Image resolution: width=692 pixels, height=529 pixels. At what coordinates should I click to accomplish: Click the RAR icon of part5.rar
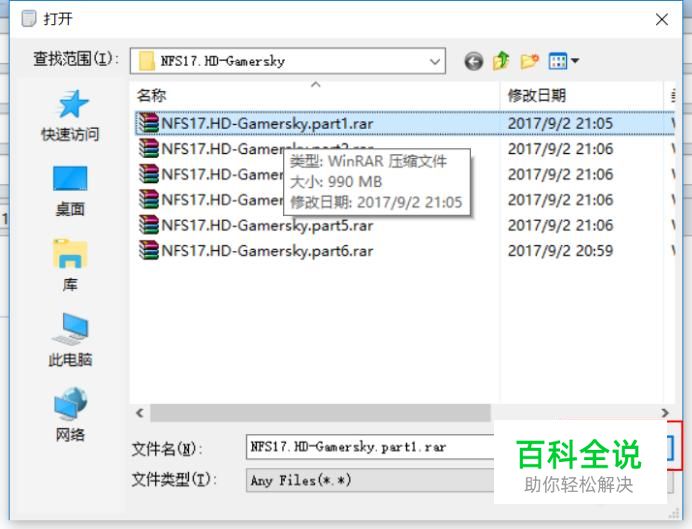tap(149, 225)
